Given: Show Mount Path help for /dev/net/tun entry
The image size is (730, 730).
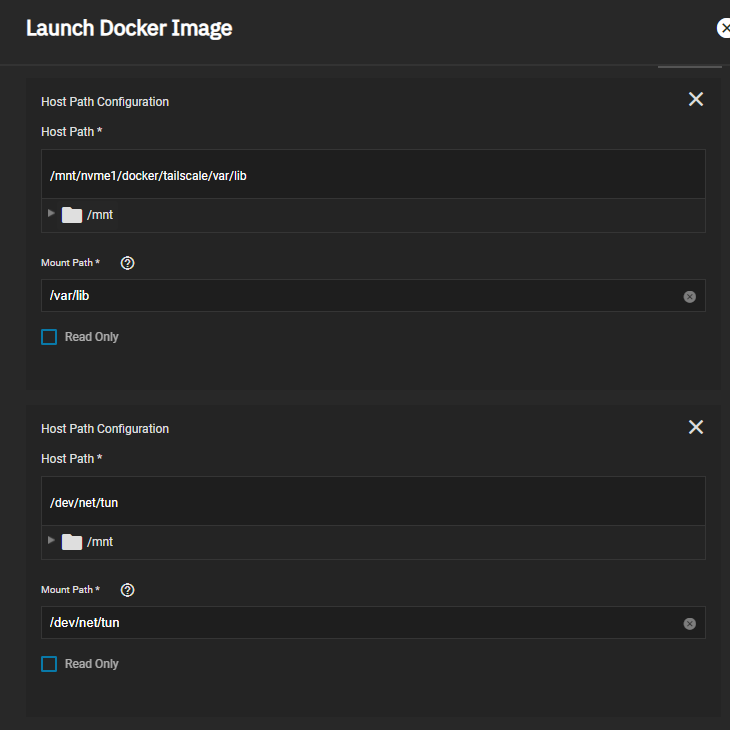Looking at the screenshot, I should [127, 590].
